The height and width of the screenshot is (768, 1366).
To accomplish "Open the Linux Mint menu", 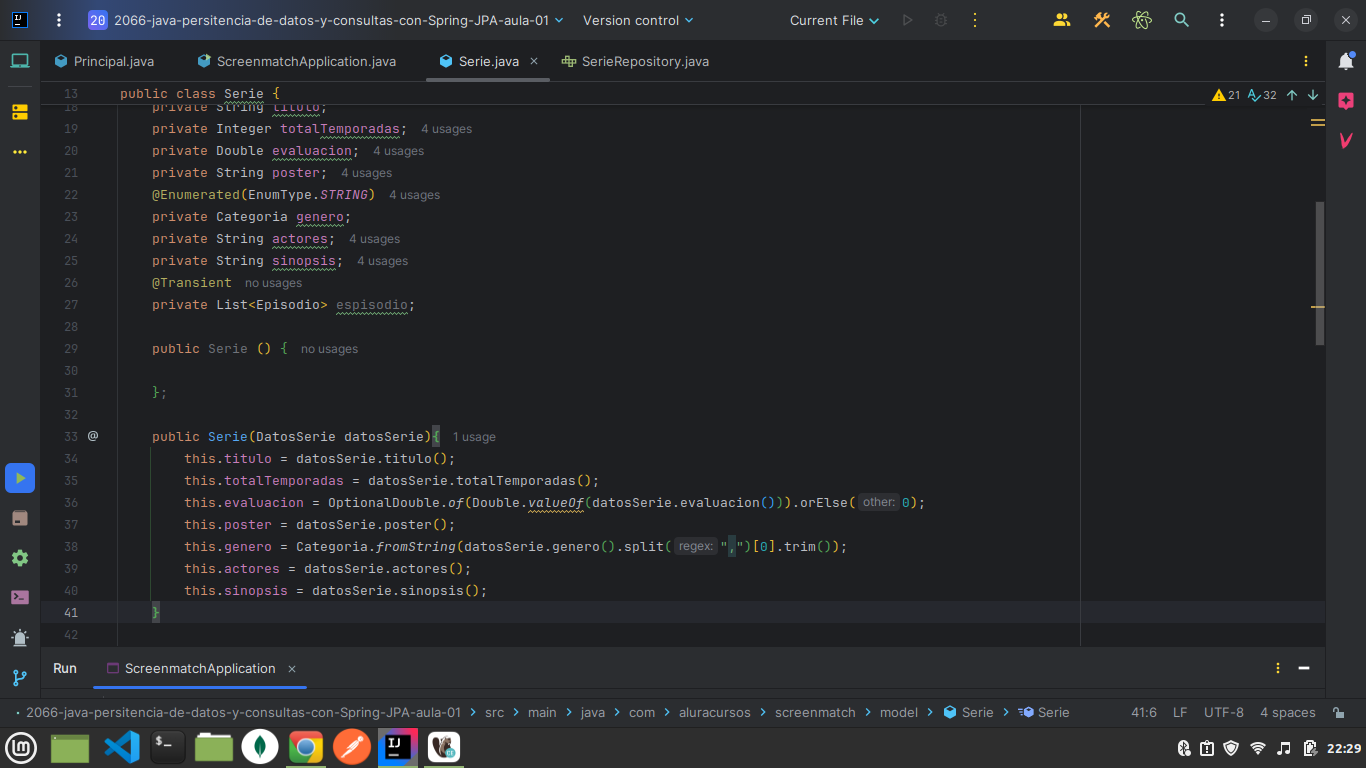I will pyautogui.click(x=21, y=747).
